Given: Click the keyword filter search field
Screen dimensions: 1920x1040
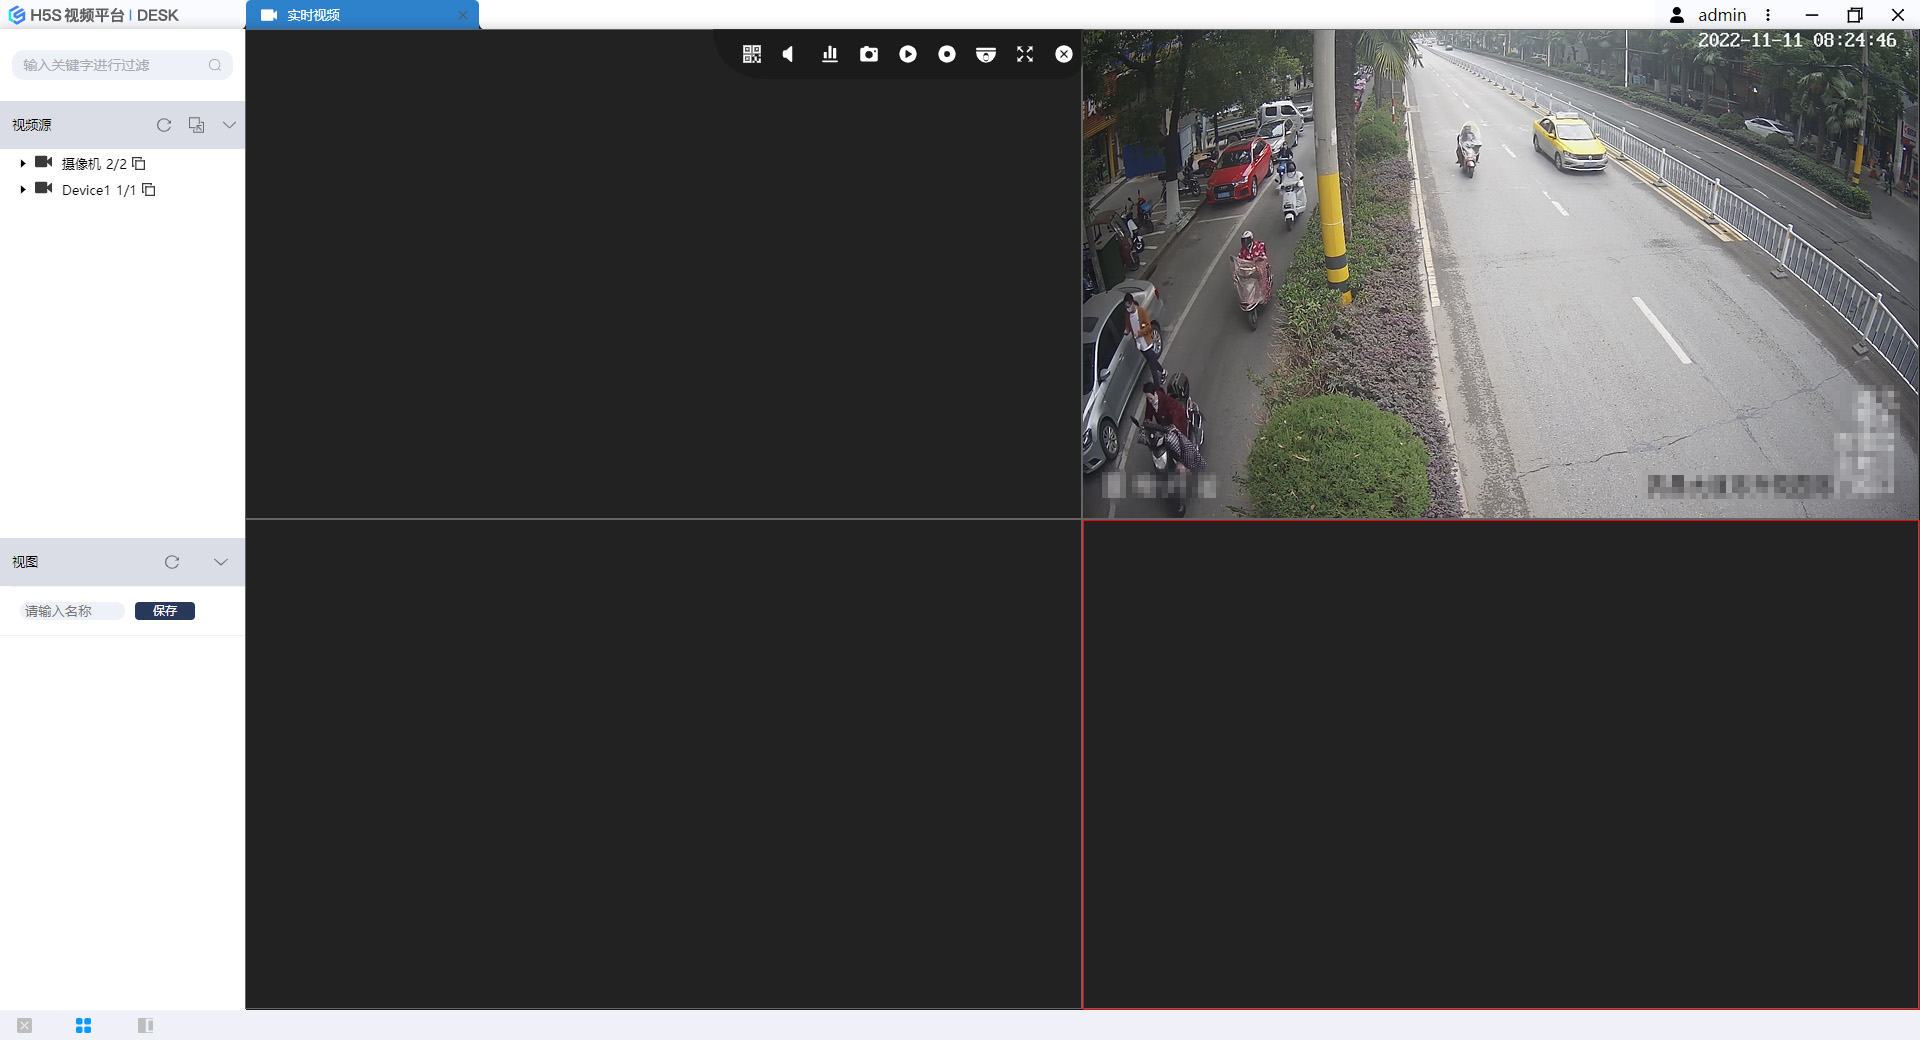Looking at the screenshot, I should tap(112, 65).
